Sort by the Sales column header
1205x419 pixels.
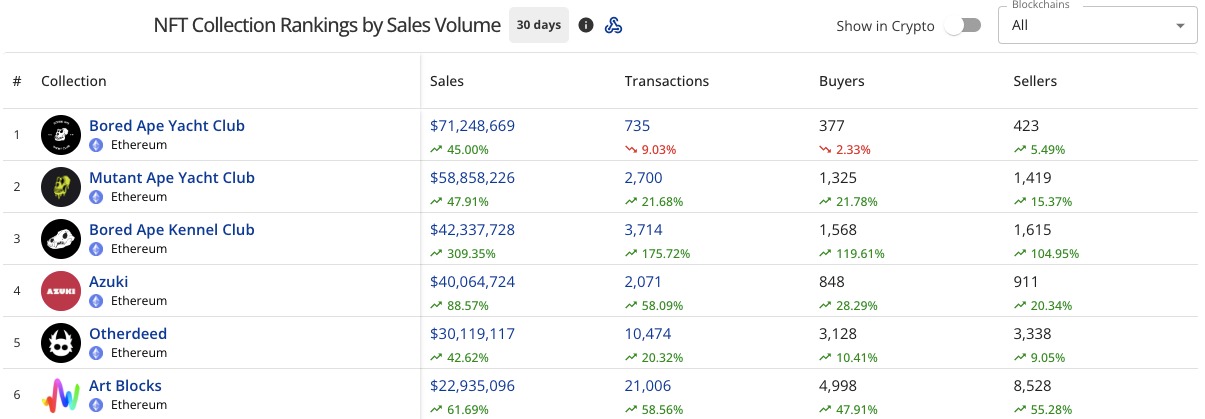point(447,81)
